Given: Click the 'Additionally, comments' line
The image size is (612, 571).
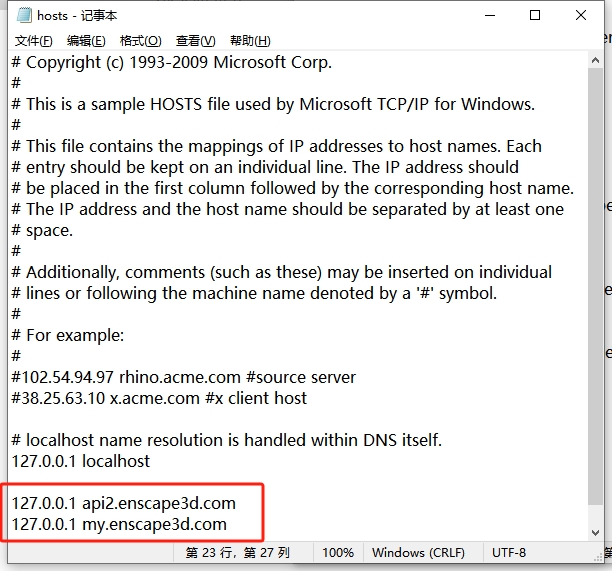Looking at the screenshot, I should (x=282, y=272).
